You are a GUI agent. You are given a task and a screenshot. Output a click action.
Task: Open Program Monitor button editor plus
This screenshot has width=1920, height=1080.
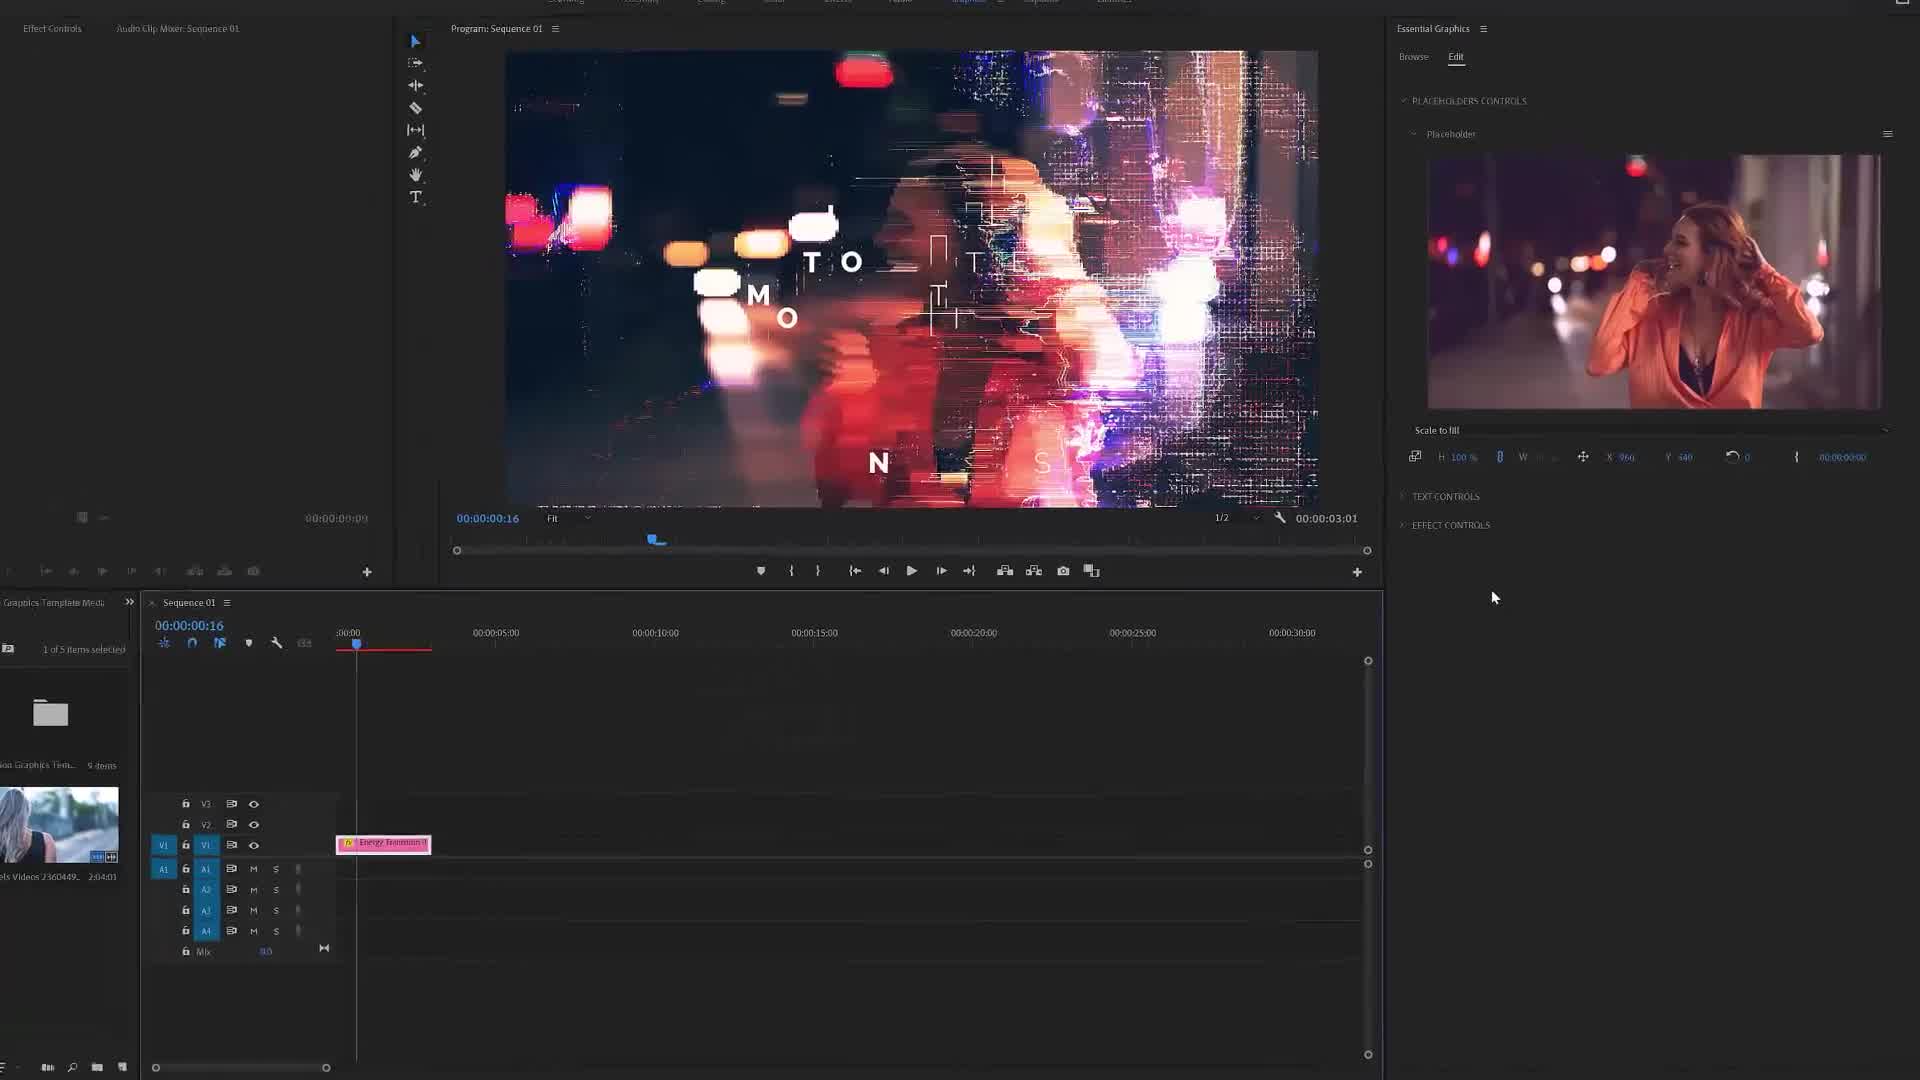[1357, 572]
